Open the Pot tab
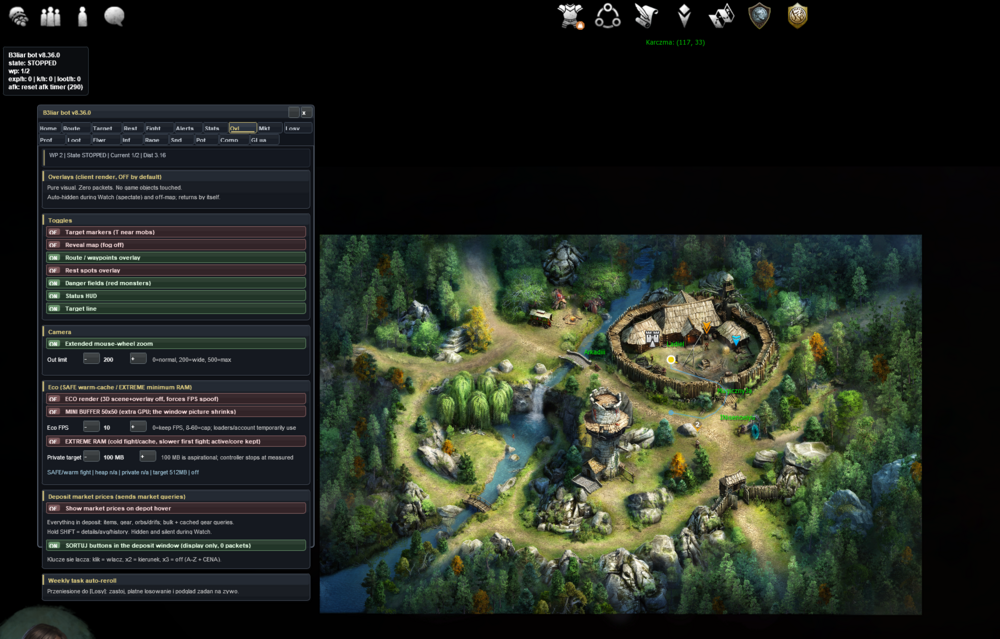Image resolution: width=1000 pixels, height=639 pixels. [205, 140]
